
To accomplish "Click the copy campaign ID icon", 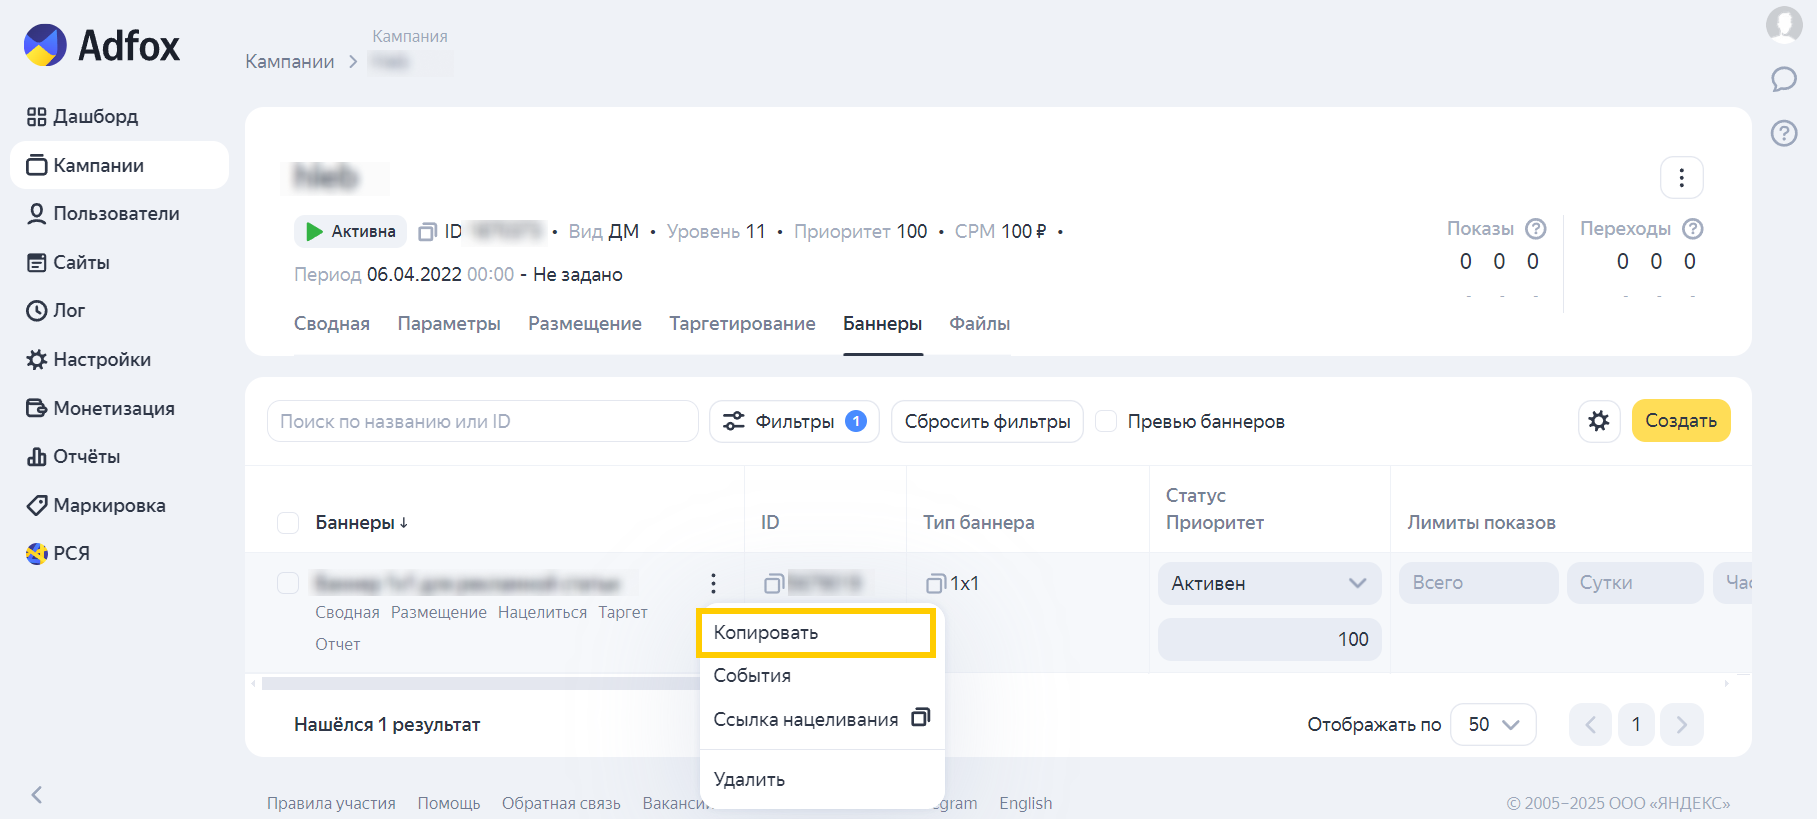I will [x=428, y=232].
